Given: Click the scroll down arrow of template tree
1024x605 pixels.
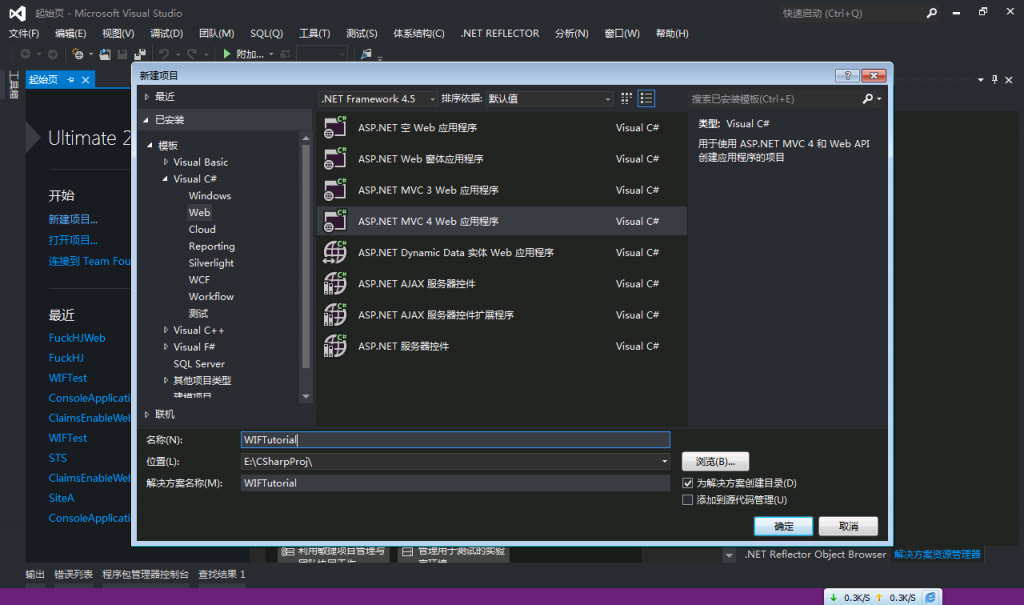Looking at the screenshot, I should coord(306,396).
